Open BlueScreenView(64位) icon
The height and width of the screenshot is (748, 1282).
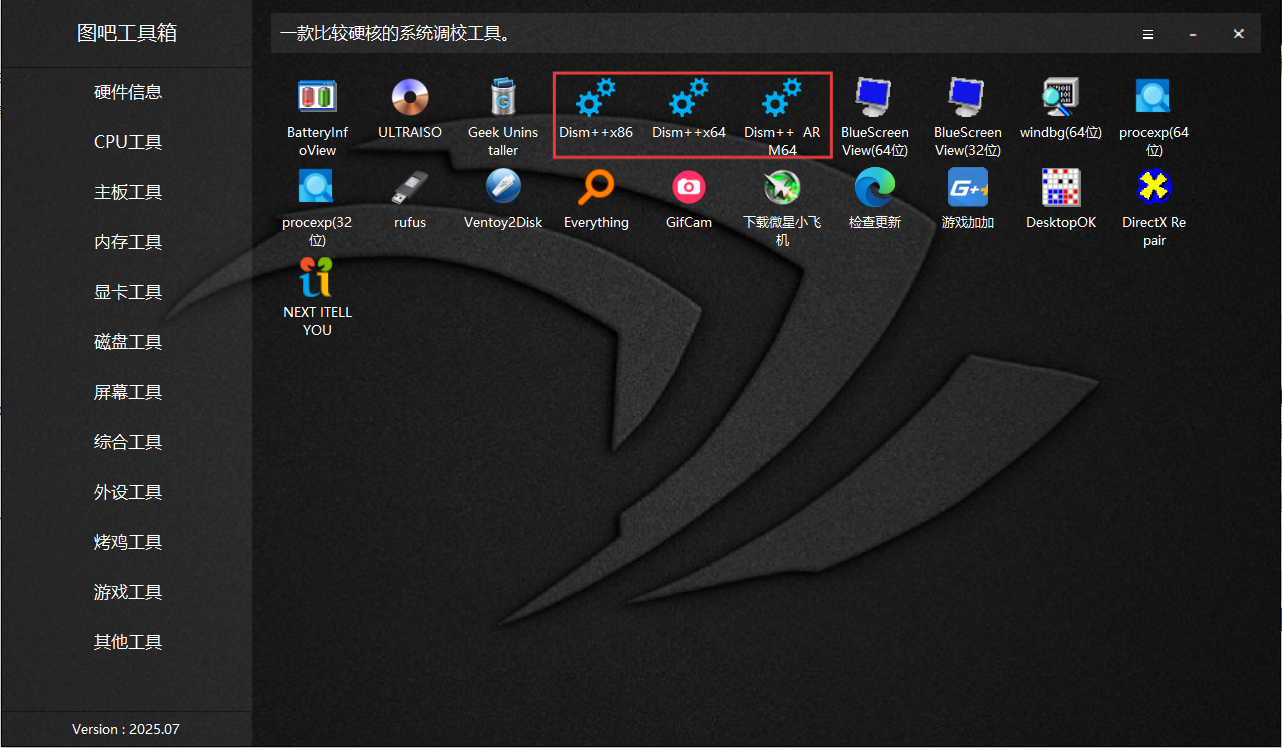point(875,97)
